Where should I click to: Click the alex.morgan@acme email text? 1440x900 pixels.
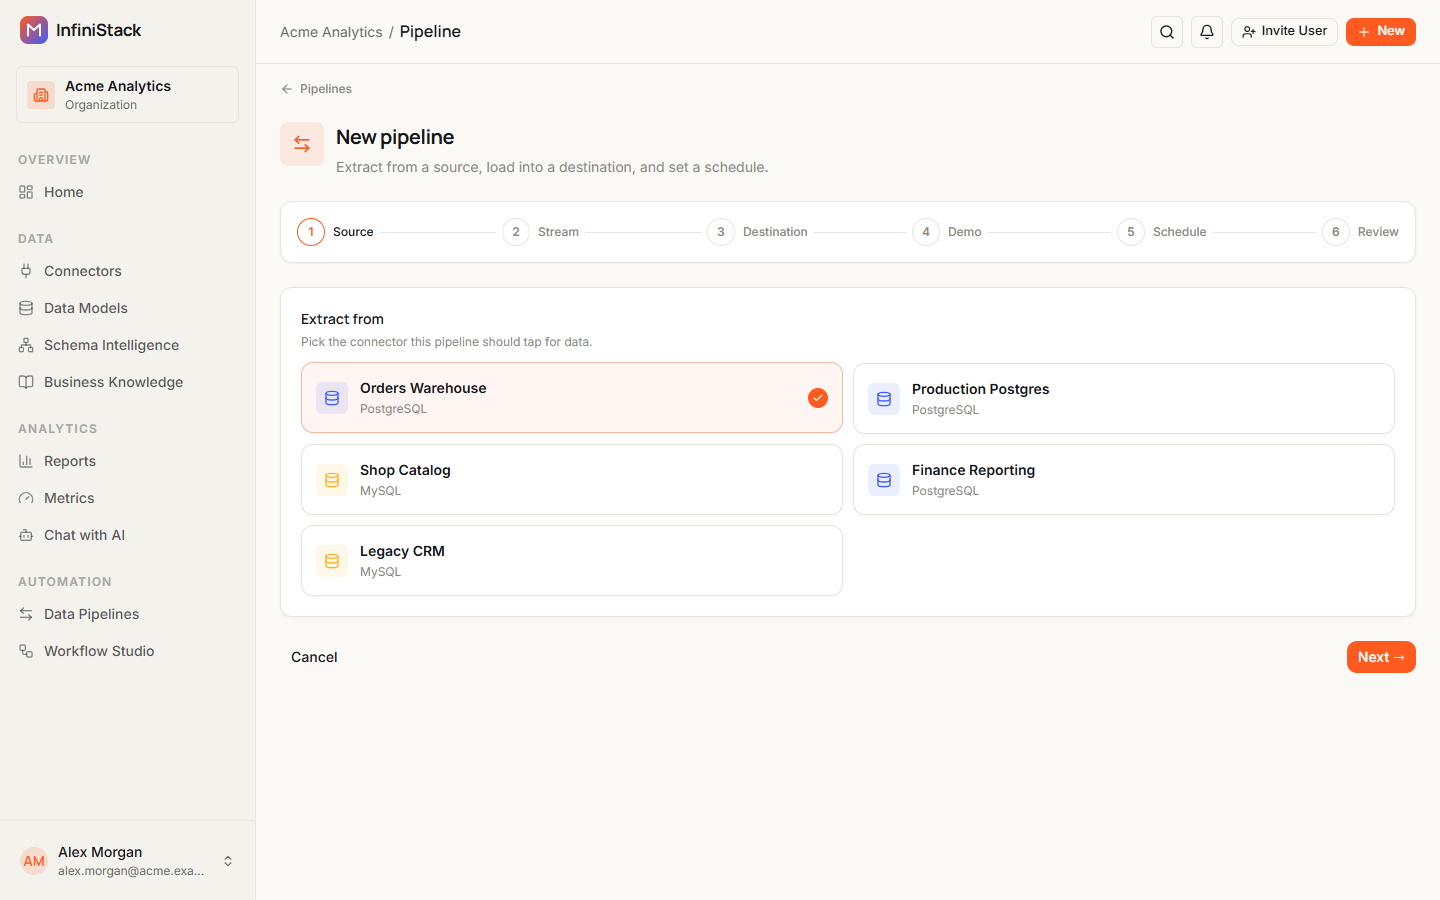pos(131,871)
